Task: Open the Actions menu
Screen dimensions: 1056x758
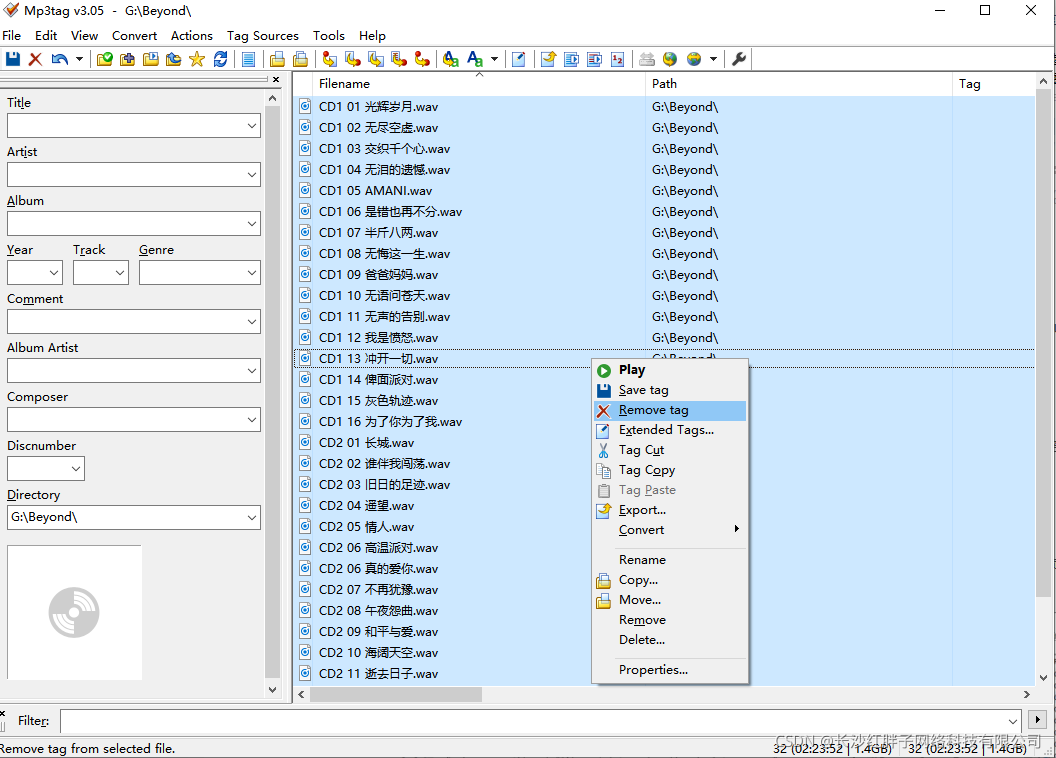Action: [x=191, y=36]
